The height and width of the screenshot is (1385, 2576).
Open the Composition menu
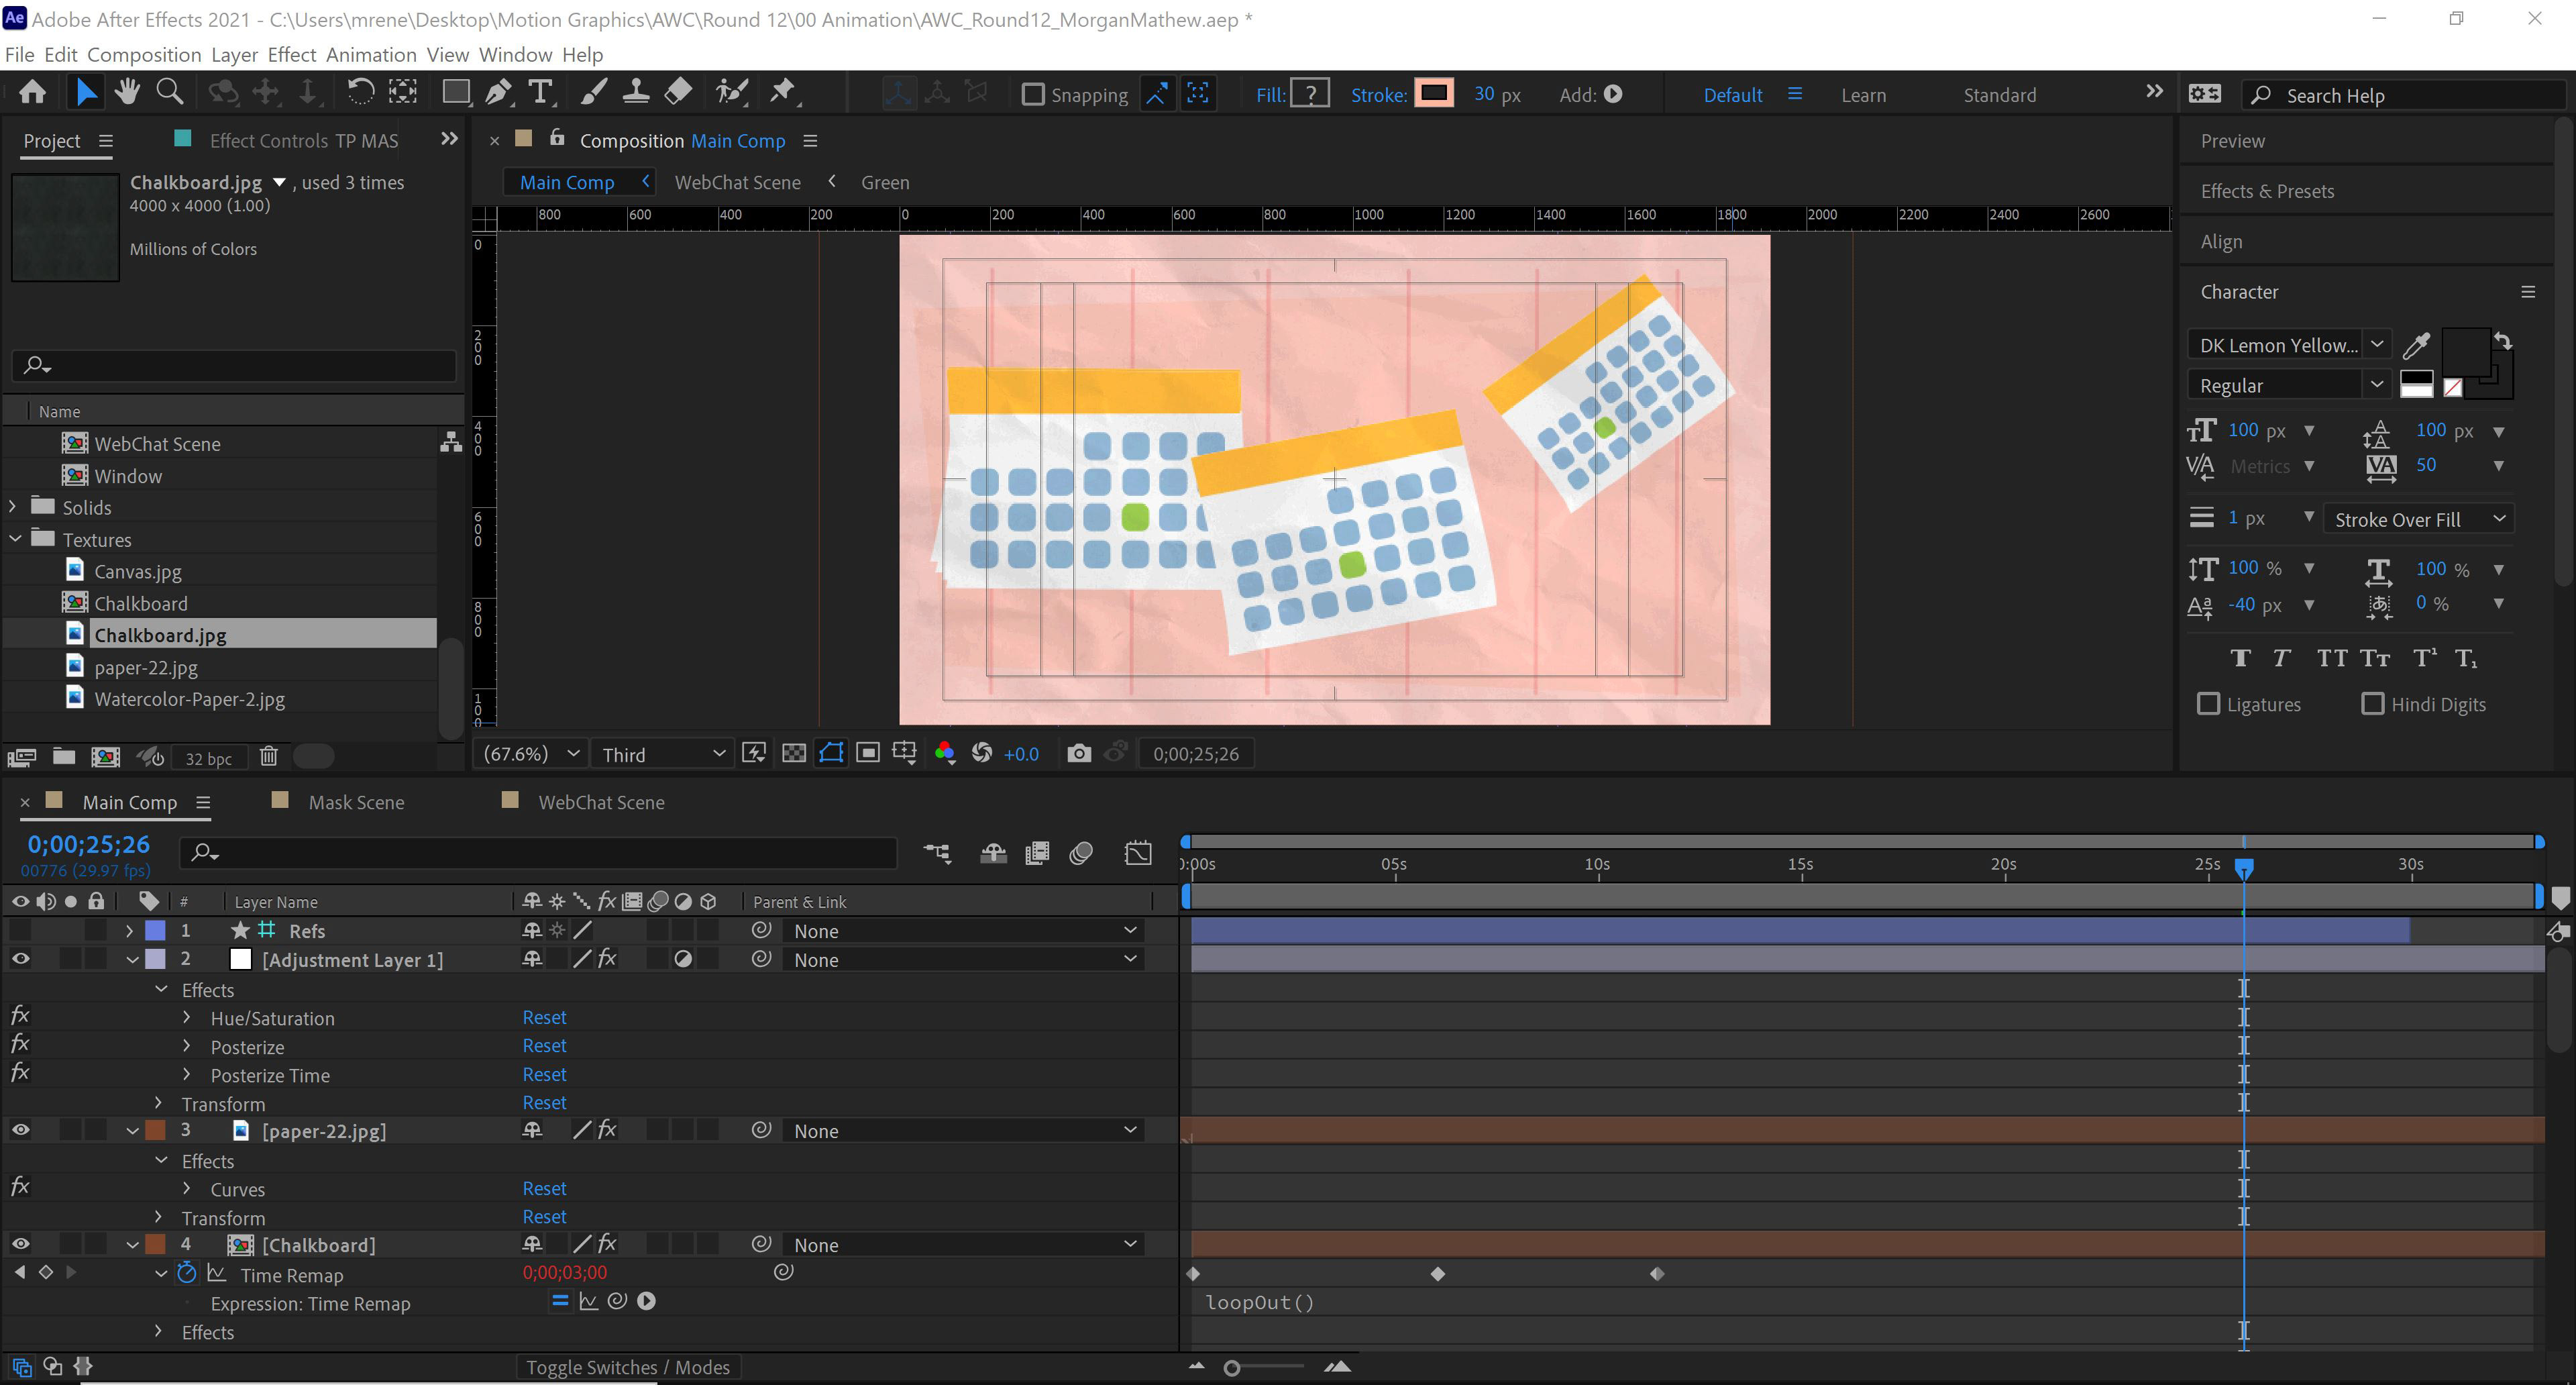(144, 55)
